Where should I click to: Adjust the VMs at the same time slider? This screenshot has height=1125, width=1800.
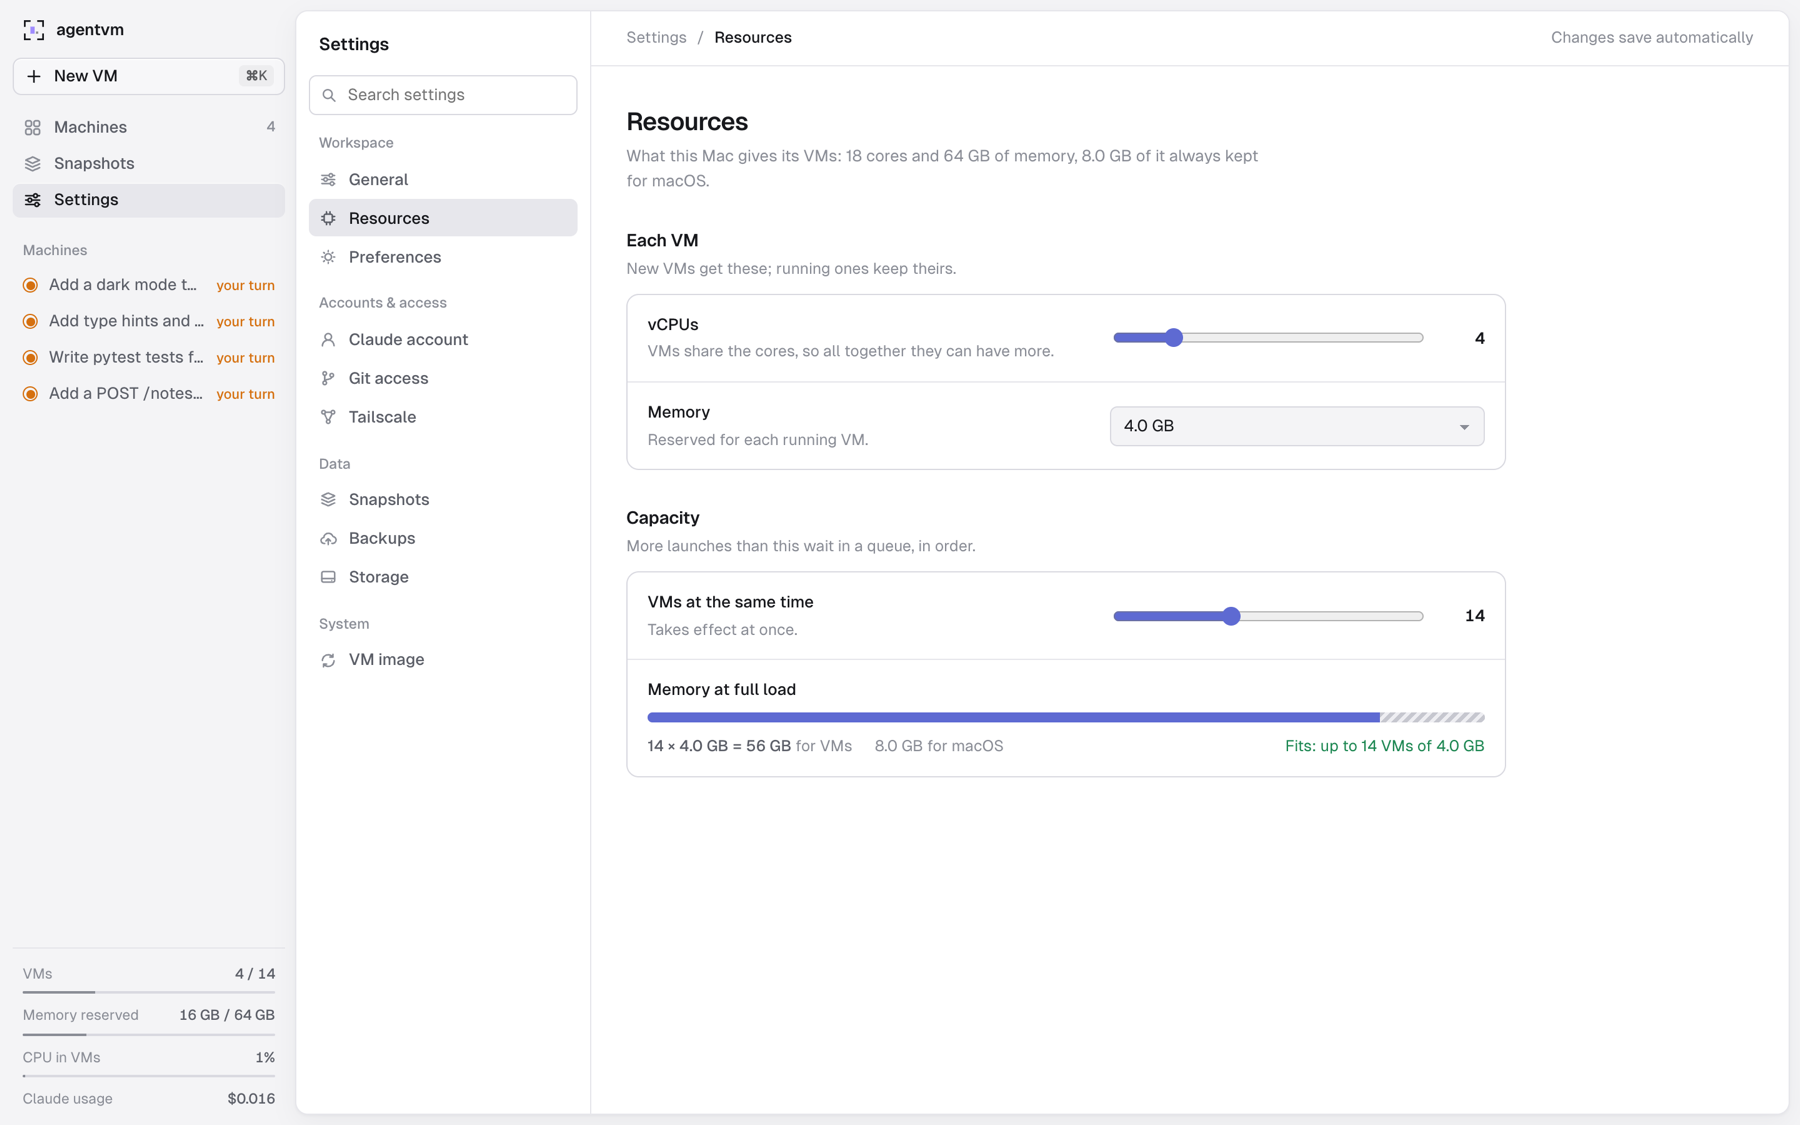[x=1268, y=616]
